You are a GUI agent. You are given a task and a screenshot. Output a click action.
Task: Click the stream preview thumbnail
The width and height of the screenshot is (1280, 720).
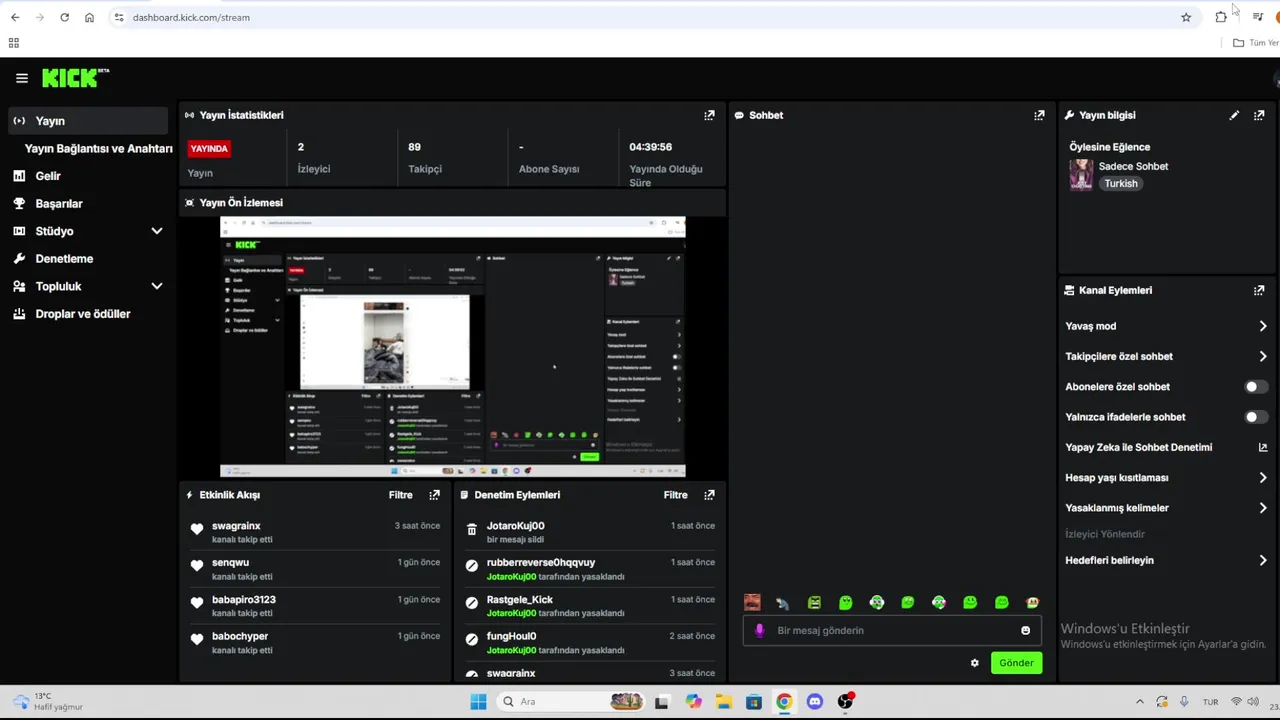pos(452,346)
